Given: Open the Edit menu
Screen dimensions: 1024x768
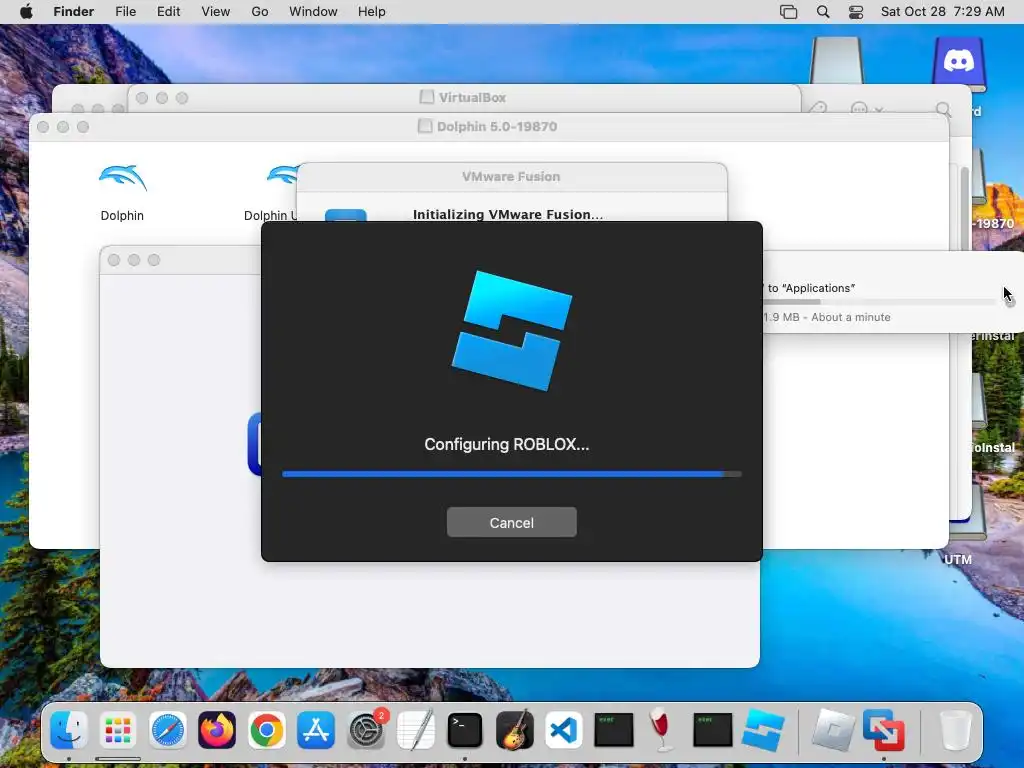Looking at the screenshot, I should click(168, 12).
